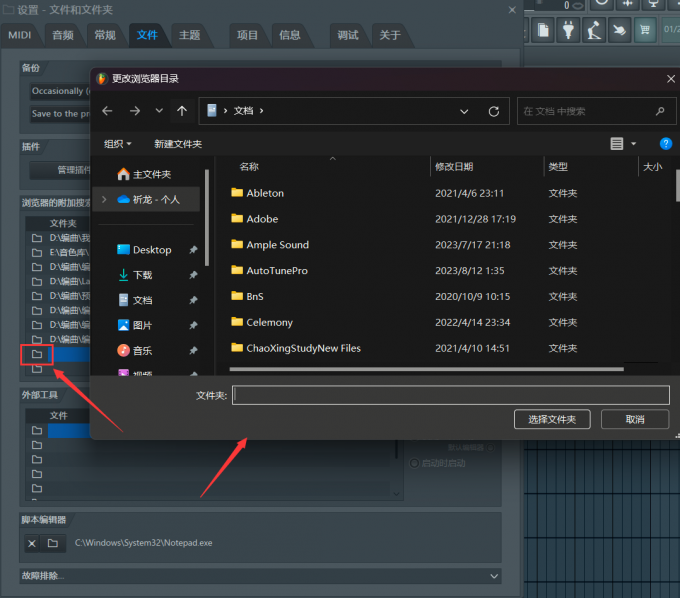
Task: Open the 'Save to the pr' dropdown
Action: (60, 114)
